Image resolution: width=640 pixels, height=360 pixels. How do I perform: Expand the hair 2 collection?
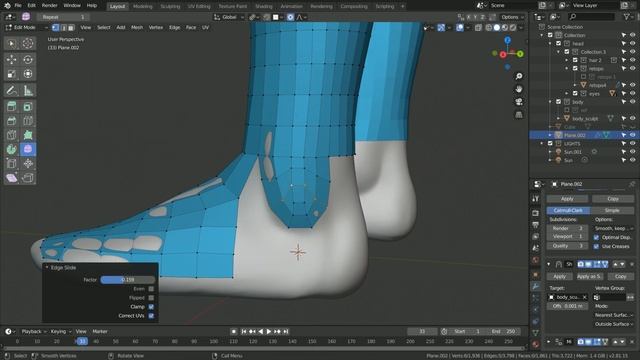[x=567, y=60]
